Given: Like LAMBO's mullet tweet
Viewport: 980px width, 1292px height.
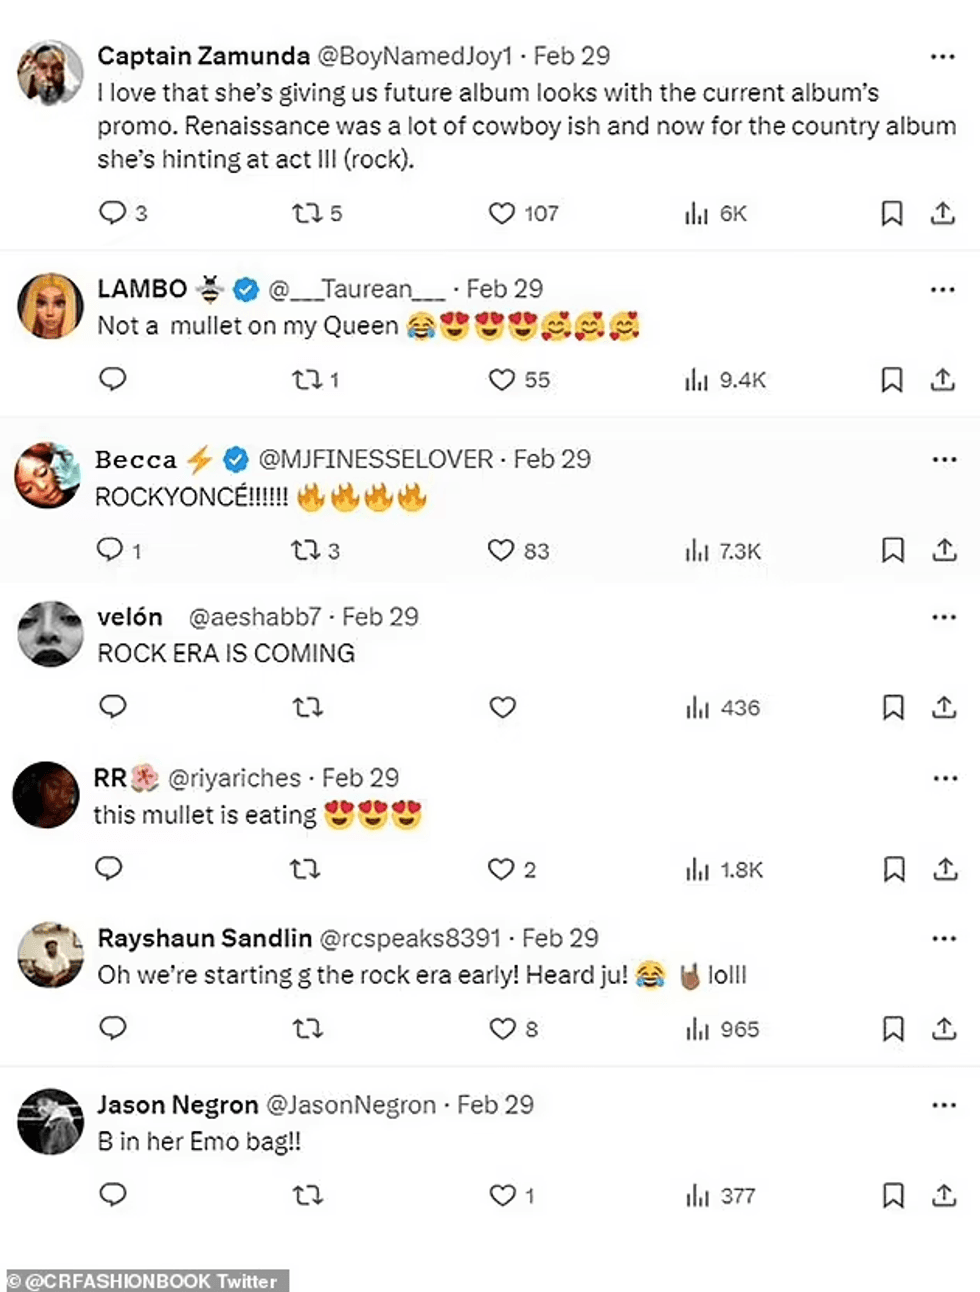Looking at the screenshot, I should [x=502, y=380].
